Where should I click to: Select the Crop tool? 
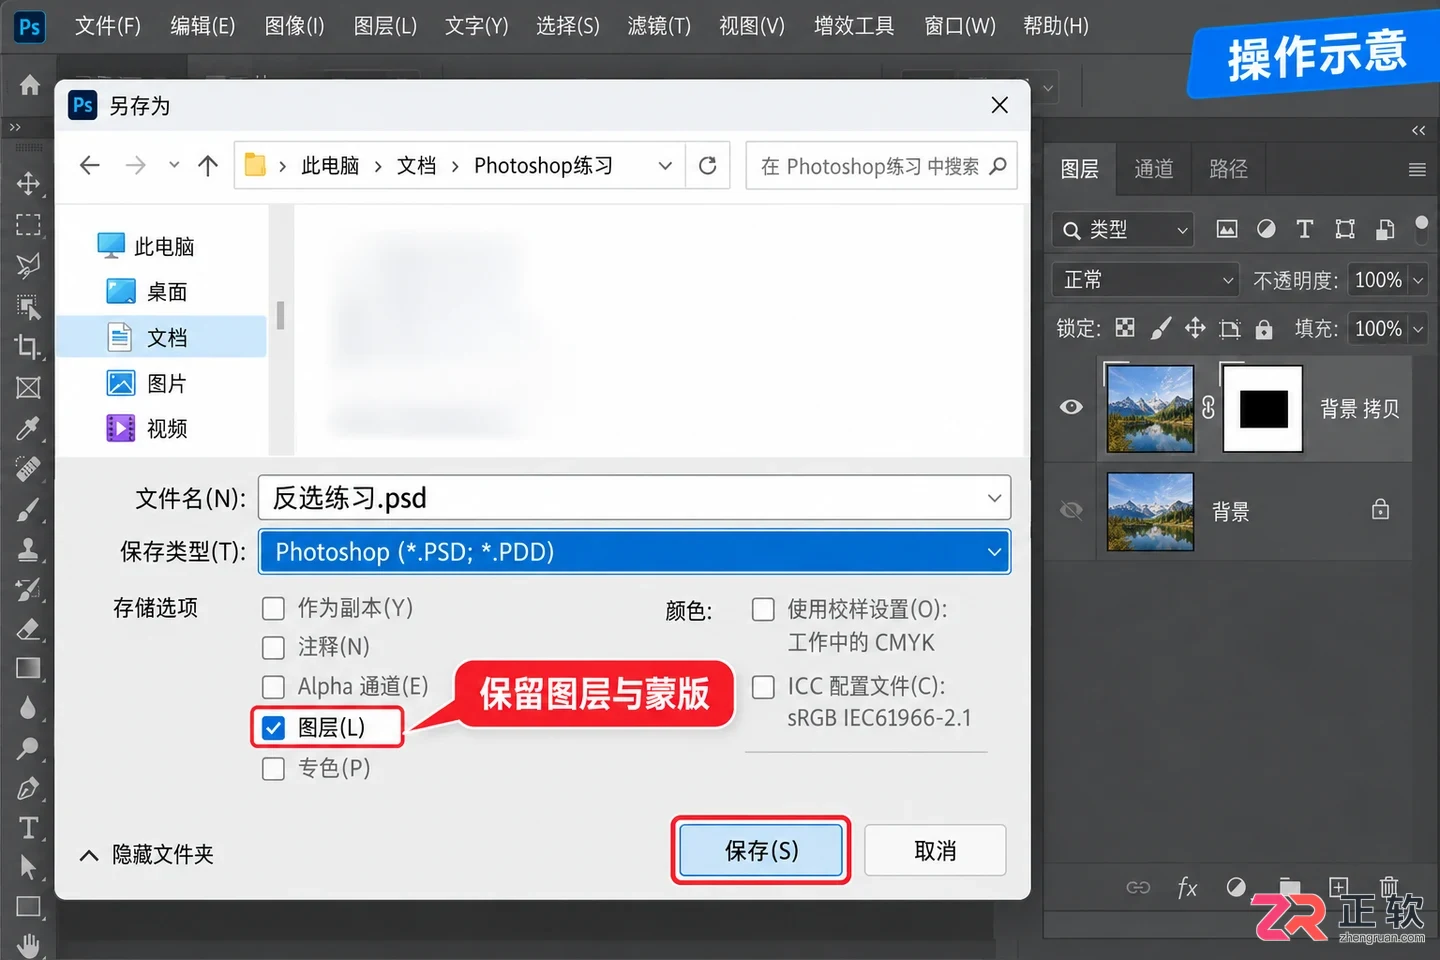click(28, 347)
